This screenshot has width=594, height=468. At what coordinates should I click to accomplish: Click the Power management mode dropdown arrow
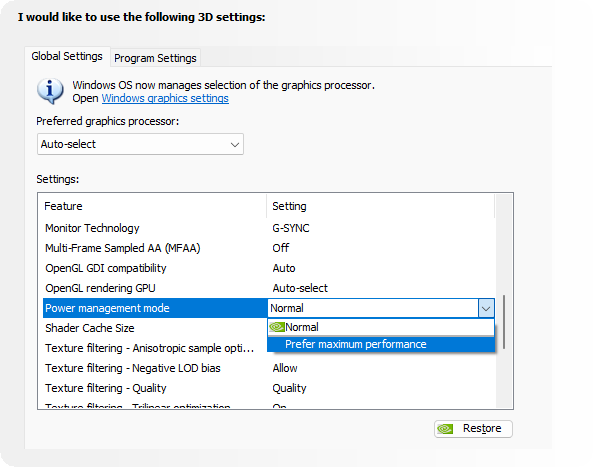click(486, 308)
